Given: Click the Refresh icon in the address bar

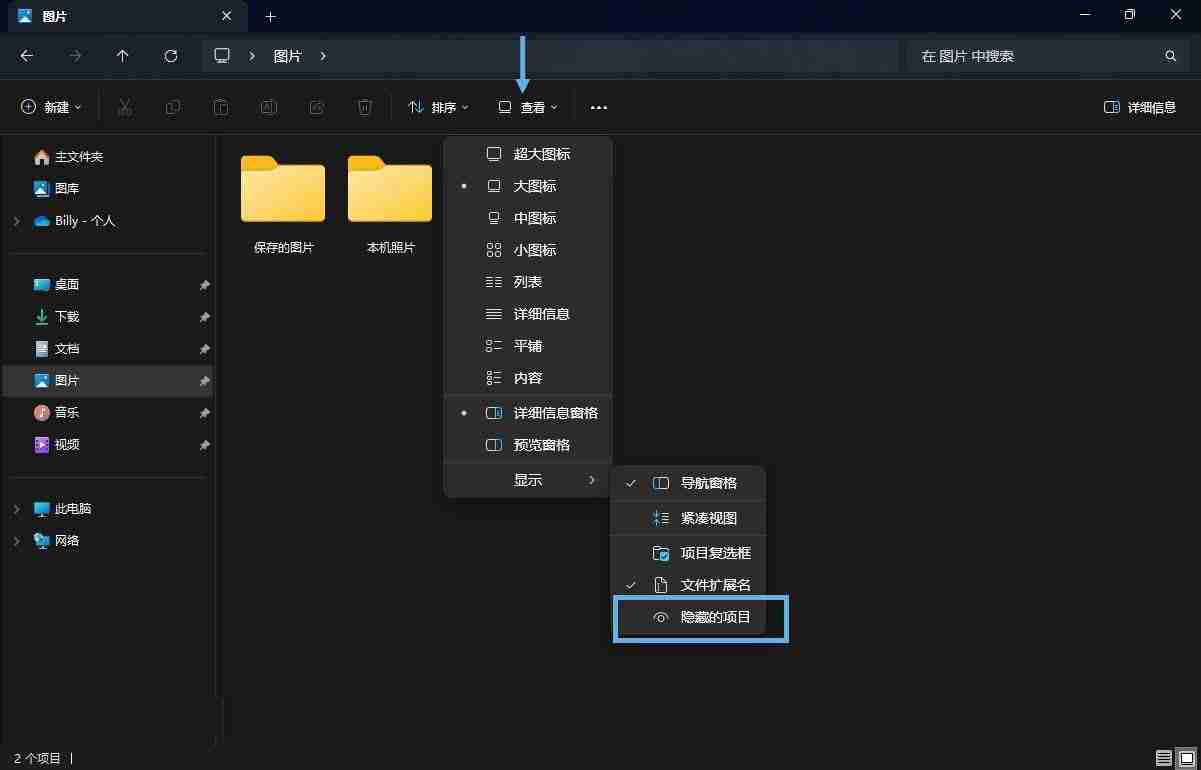Looking at the screenshot, I should [170, 56].
